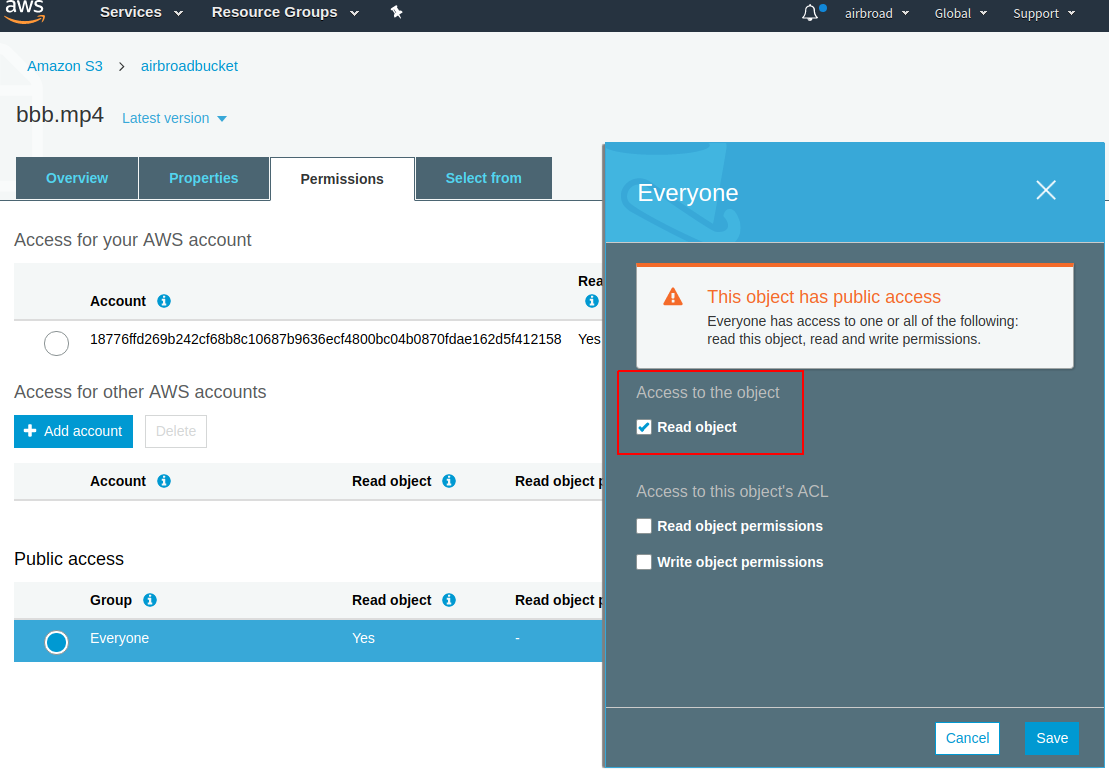The image size is (1109, 772).
Task: Enable Read object permissions checkbox
Action: point(644,526)
